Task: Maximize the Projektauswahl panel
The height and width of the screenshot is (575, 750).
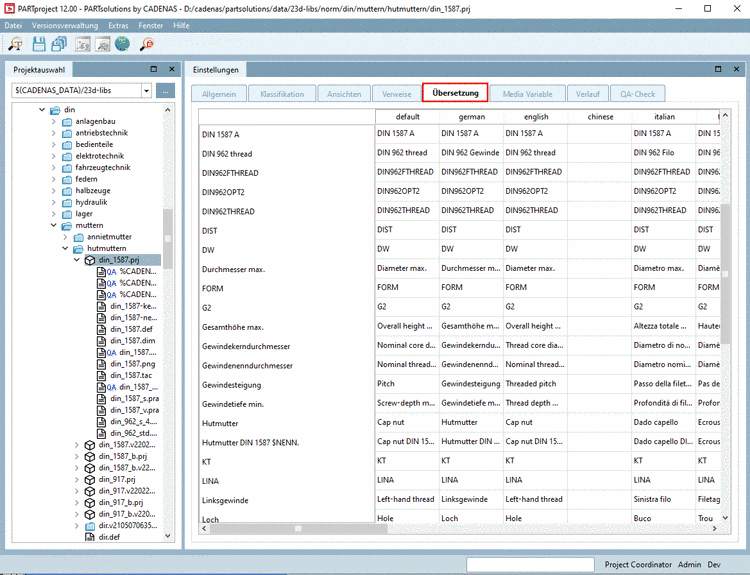Action: coord(153,69)
